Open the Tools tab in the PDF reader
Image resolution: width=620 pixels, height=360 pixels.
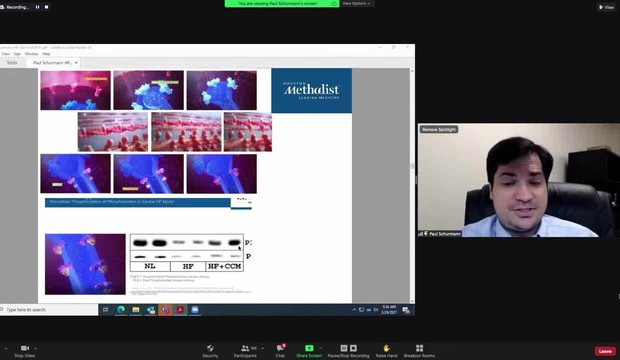click(12, 63)
